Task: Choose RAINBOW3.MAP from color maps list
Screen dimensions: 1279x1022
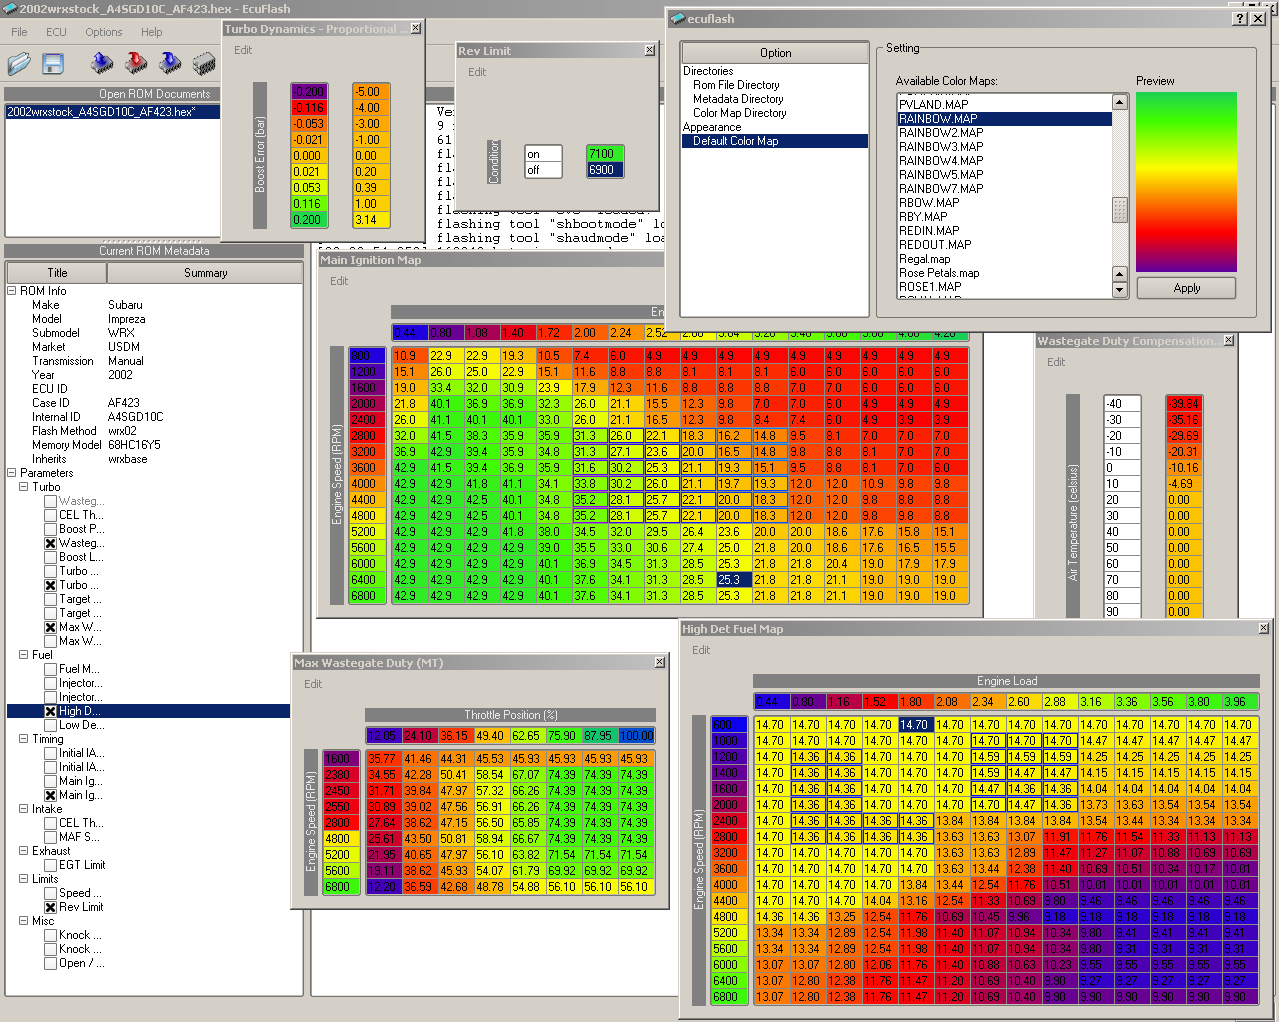Action: (941, 146)
